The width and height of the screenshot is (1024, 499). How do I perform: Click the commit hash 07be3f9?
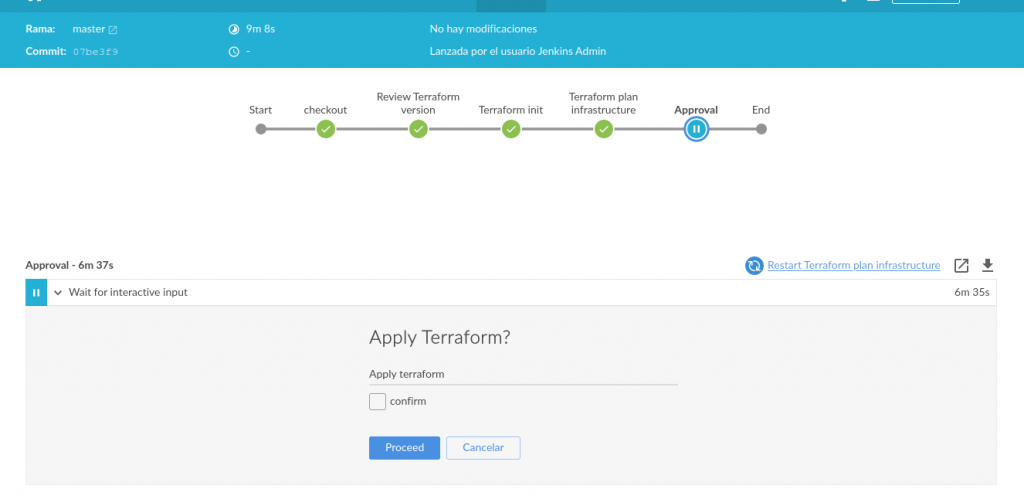click(x=96, y=51)
